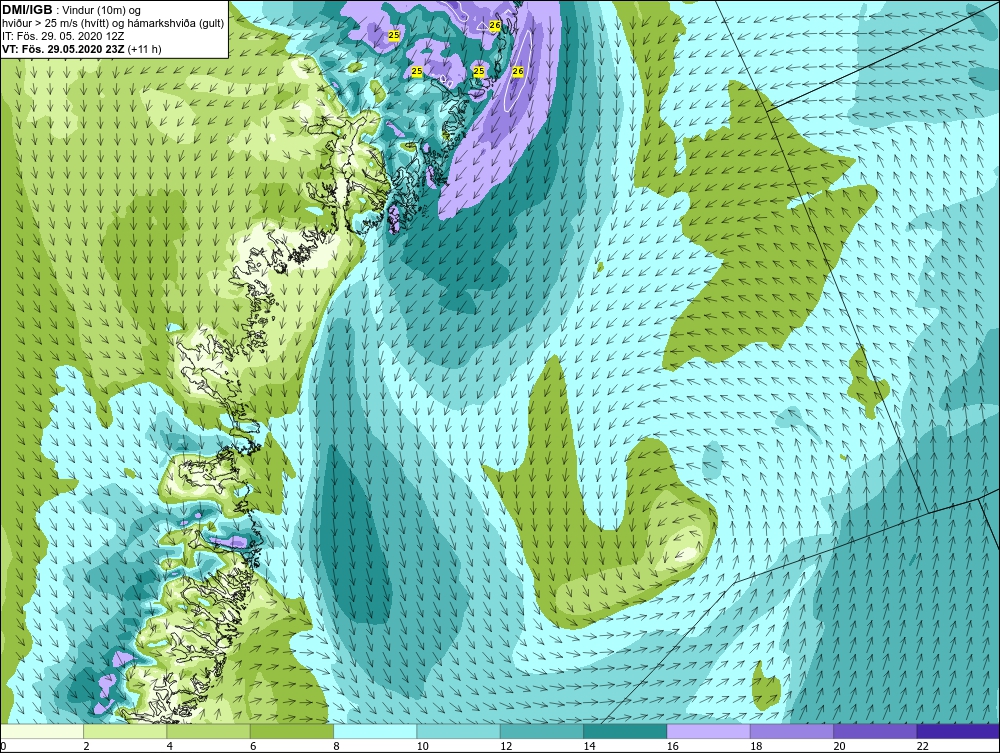This screenshot has height=753, width=1000.
Task: Select the 2–4 m/s light green legend swatch
Action: click(125, 731)
